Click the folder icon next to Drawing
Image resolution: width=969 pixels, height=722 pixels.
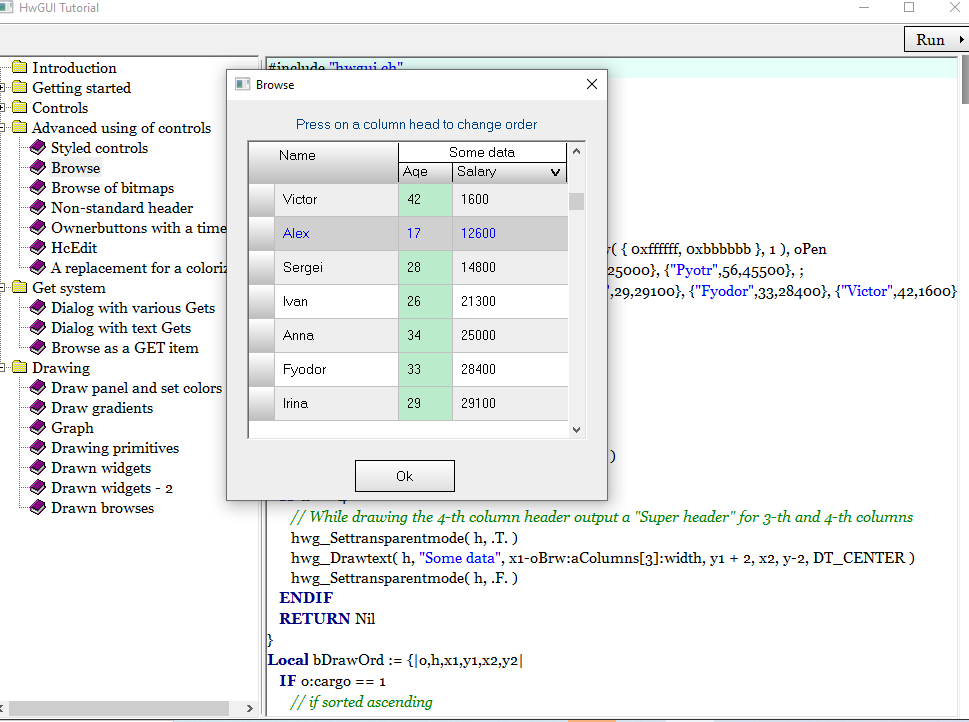19,368
